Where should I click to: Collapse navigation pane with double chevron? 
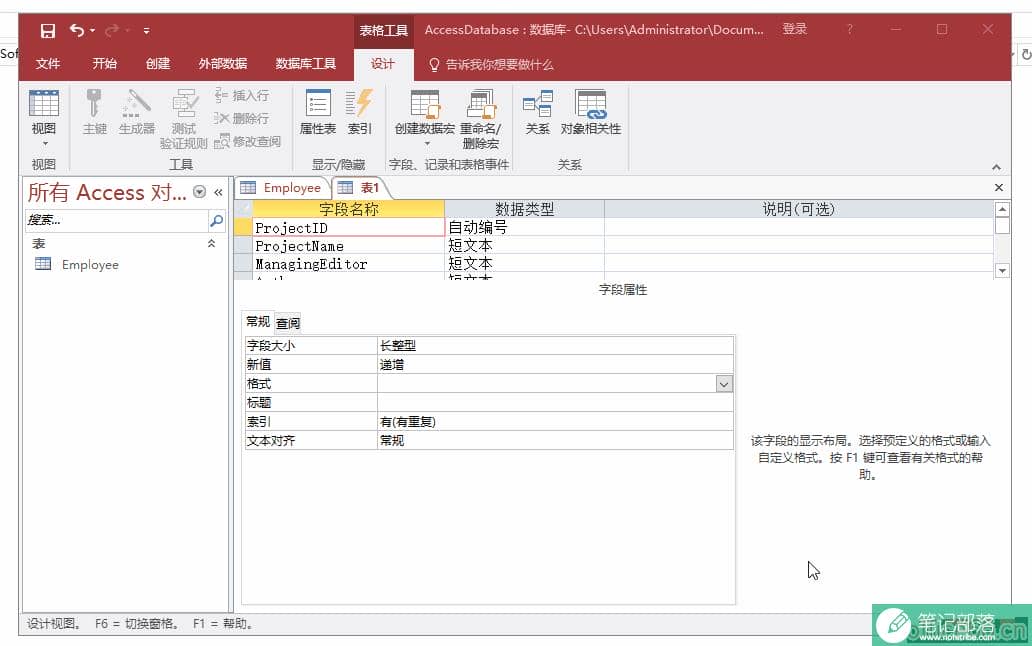(x=219, y=192)
